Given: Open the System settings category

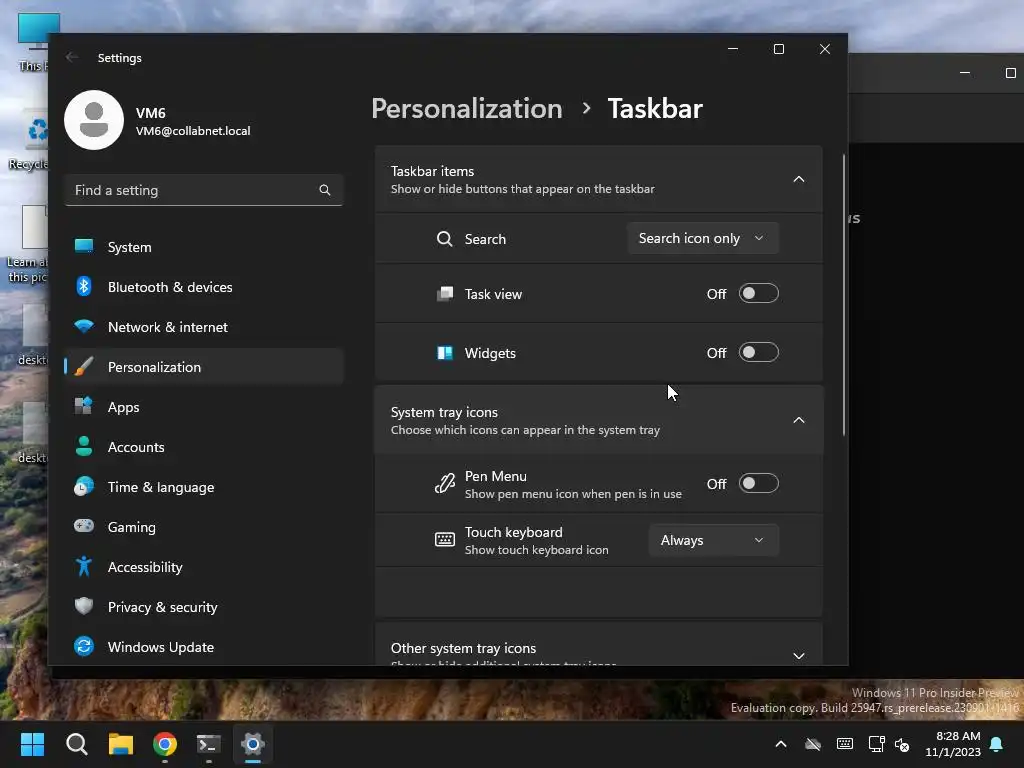Looking at the screenshot, I should [204, 247].
